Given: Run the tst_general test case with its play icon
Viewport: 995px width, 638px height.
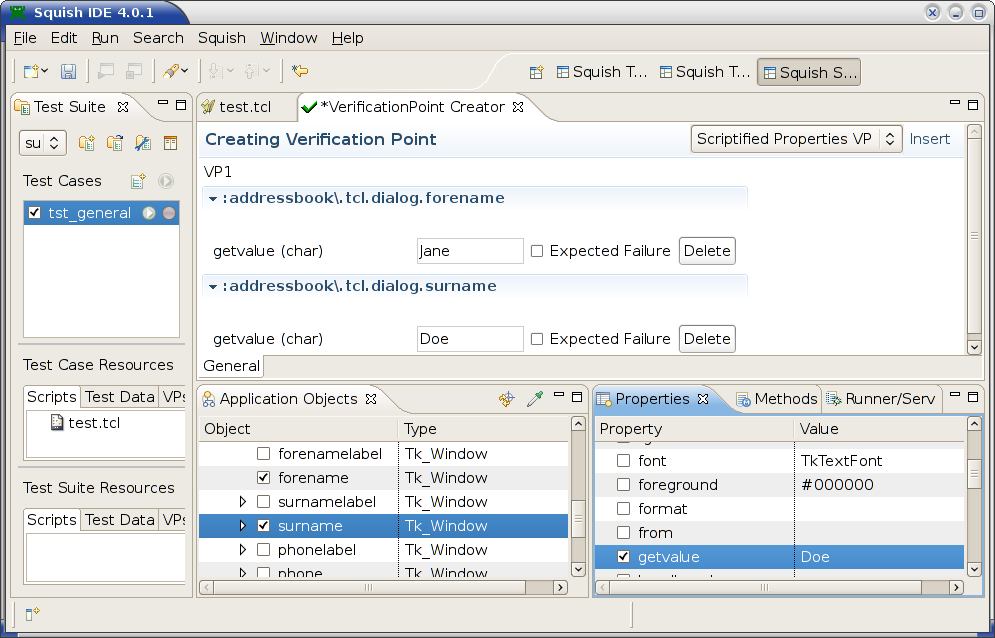Looking at the screenshot, I should click(x=149, y=213).
